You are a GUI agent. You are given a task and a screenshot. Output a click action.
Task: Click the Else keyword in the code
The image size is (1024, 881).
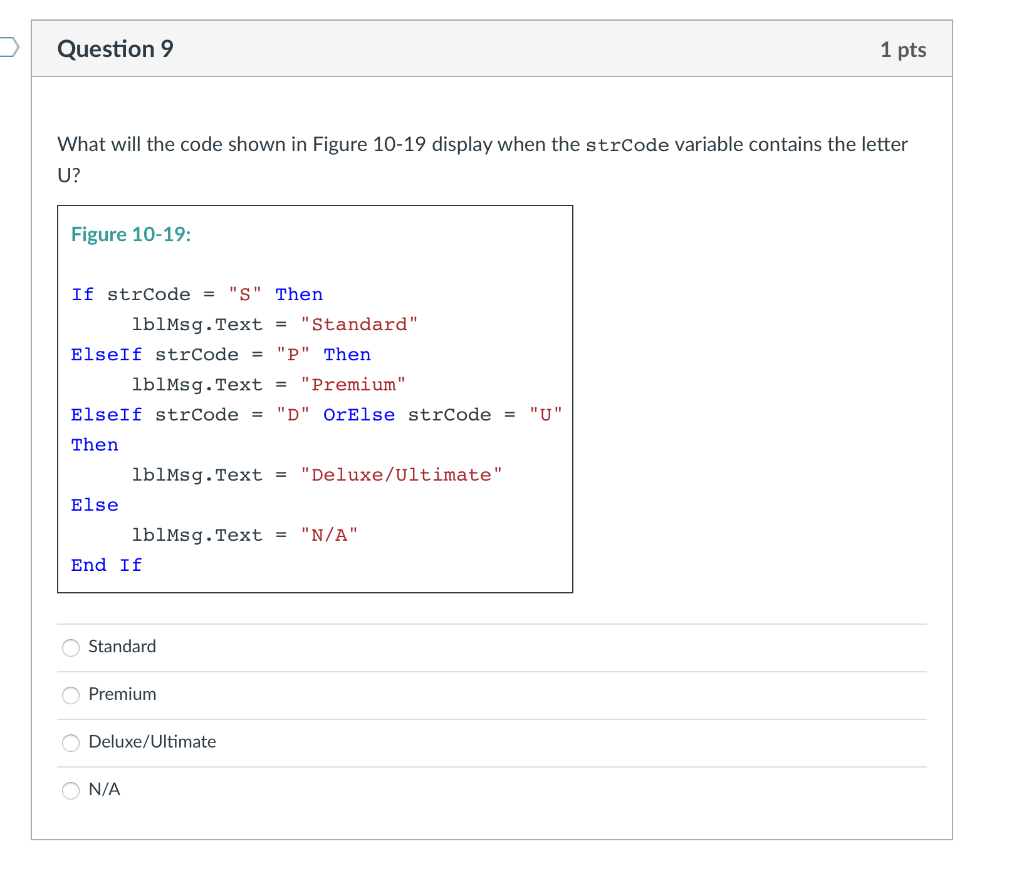94,504
